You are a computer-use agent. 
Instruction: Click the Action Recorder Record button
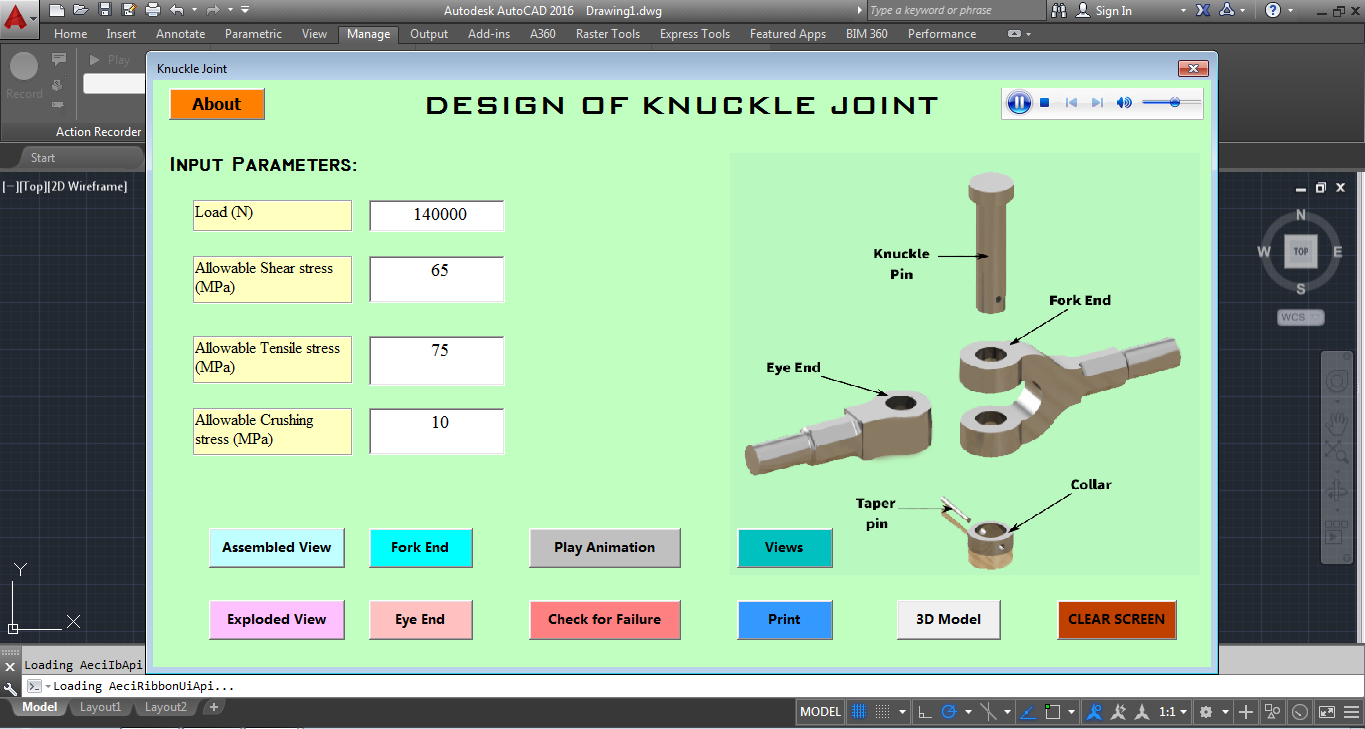24,76
